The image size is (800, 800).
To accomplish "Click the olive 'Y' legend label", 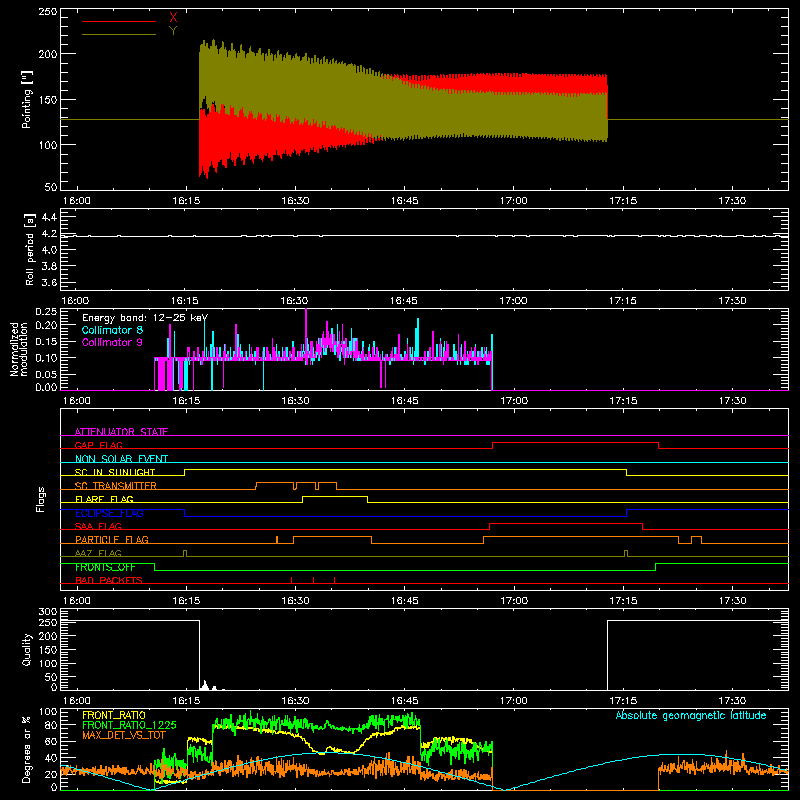I will [x=173, y=31].
